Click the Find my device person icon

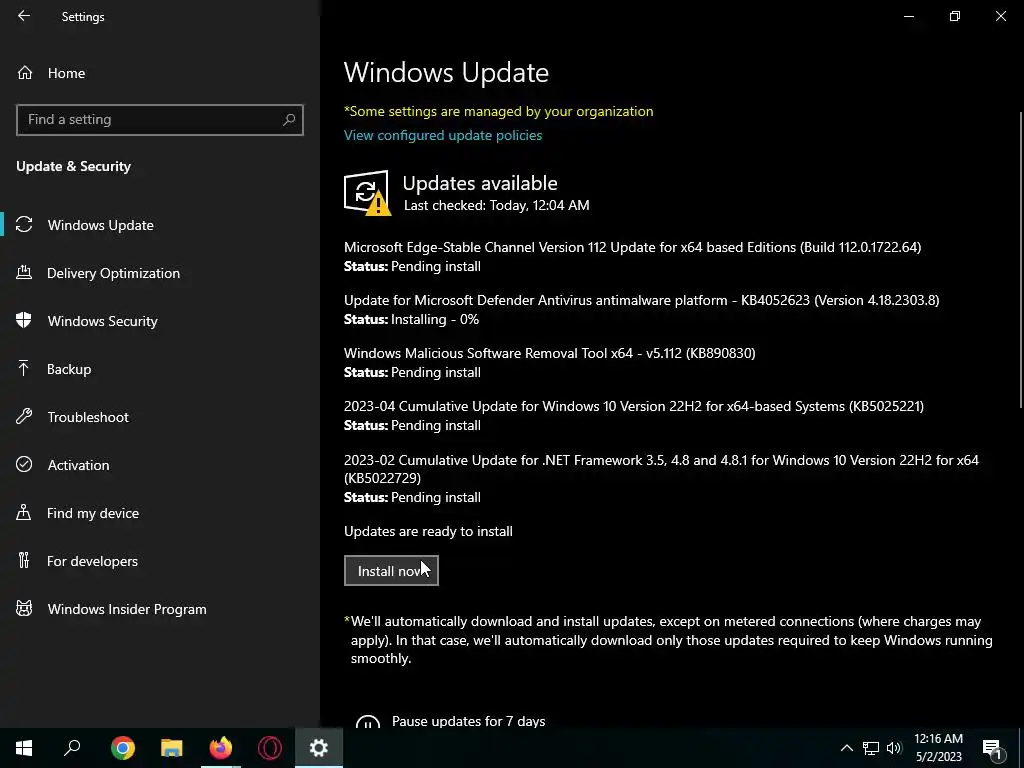(24, 513)
